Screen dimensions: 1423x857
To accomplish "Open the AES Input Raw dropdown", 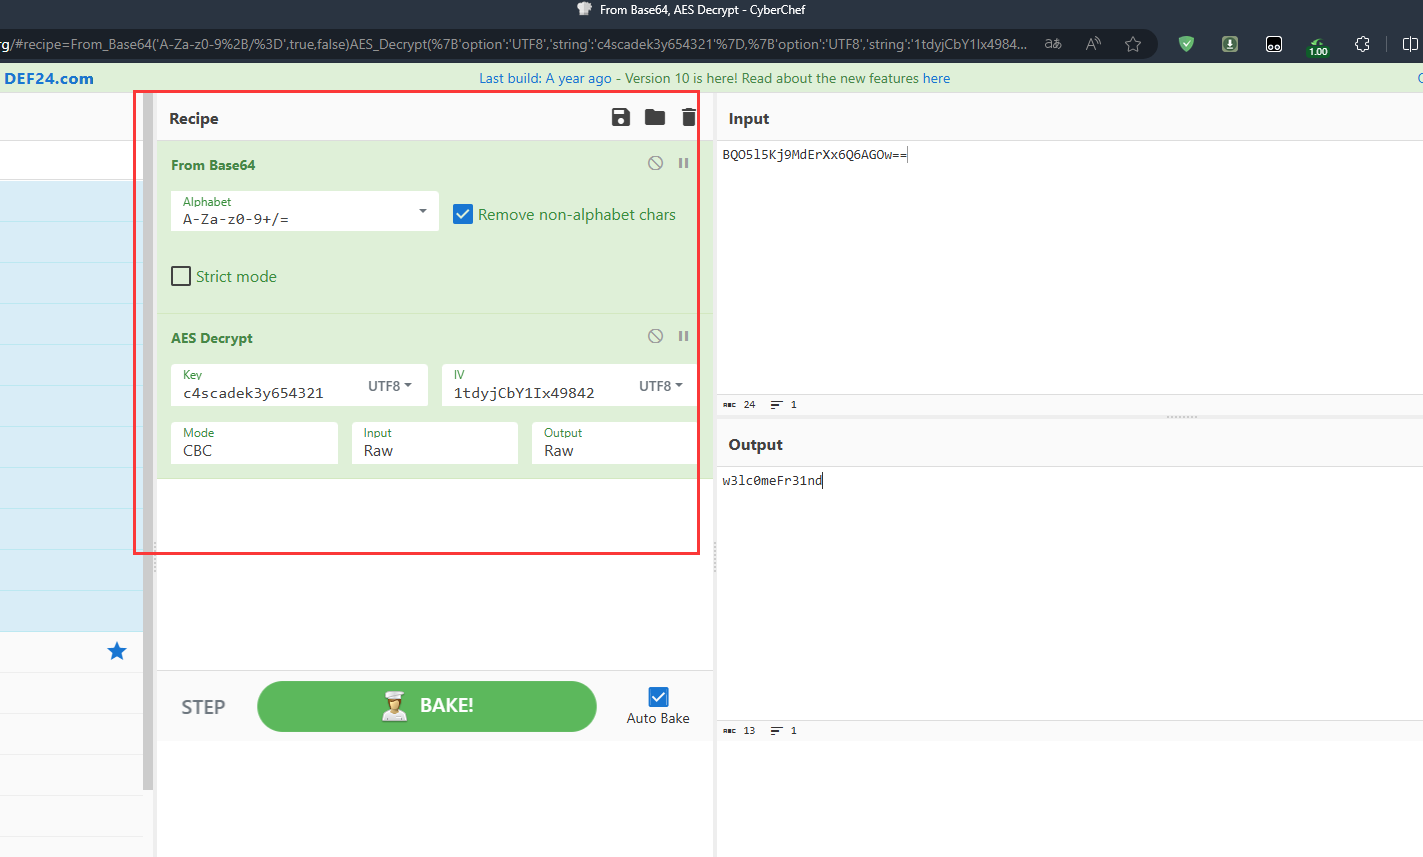I will (x=435, y=443).
